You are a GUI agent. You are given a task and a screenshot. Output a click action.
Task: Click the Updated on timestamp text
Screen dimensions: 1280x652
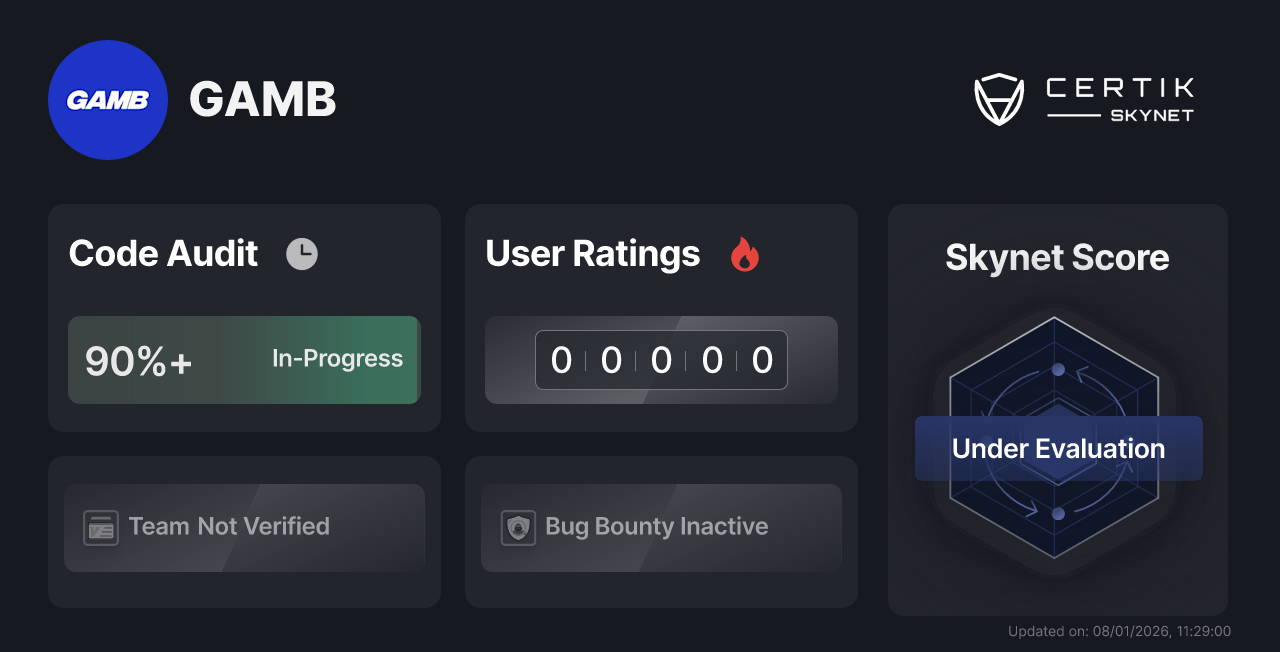click(x=1119, y=631)
